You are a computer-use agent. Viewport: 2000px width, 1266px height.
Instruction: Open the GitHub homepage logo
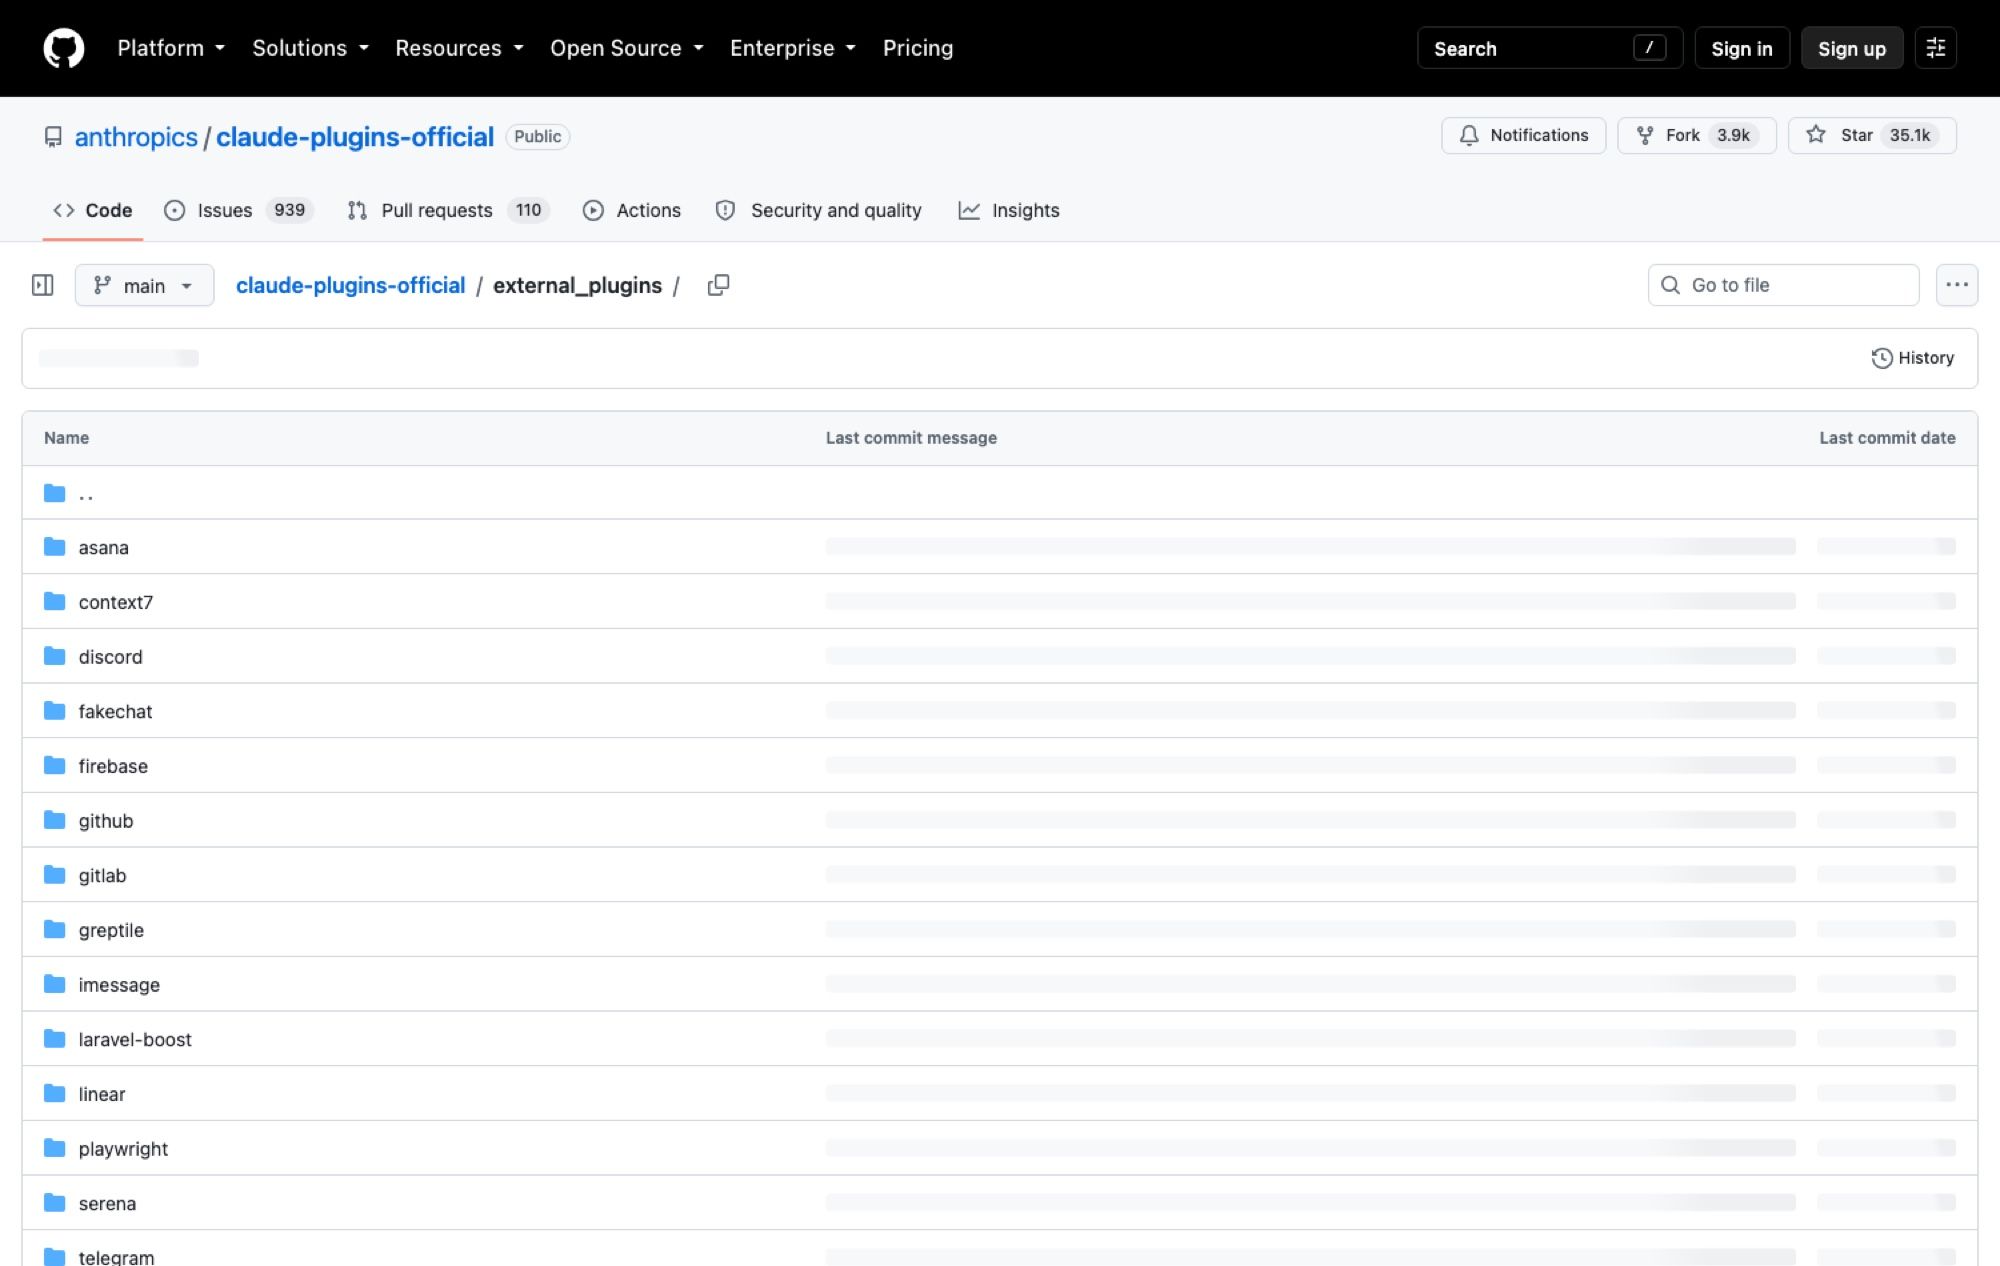pos(64,48)
